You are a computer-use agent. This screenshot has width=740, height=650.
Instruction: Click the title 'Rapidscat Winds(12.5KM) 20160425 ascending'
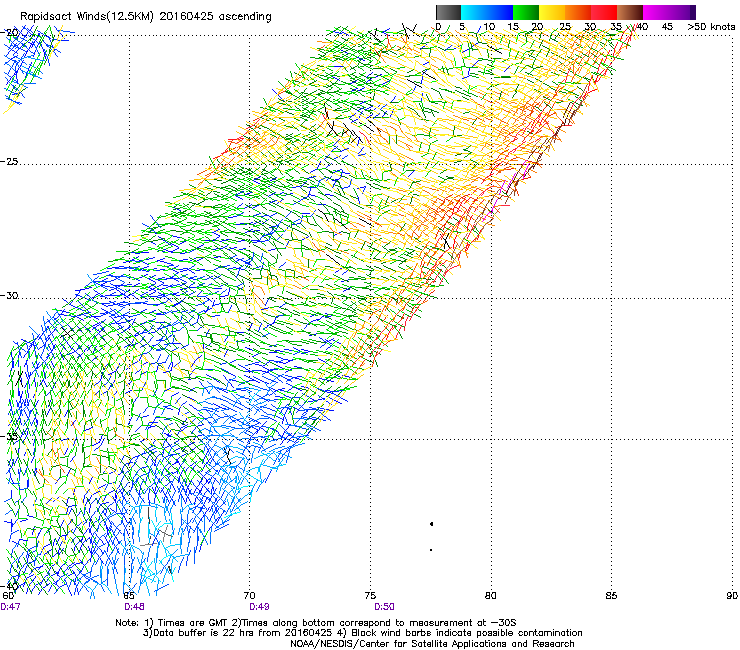click(x=146, y=17)
